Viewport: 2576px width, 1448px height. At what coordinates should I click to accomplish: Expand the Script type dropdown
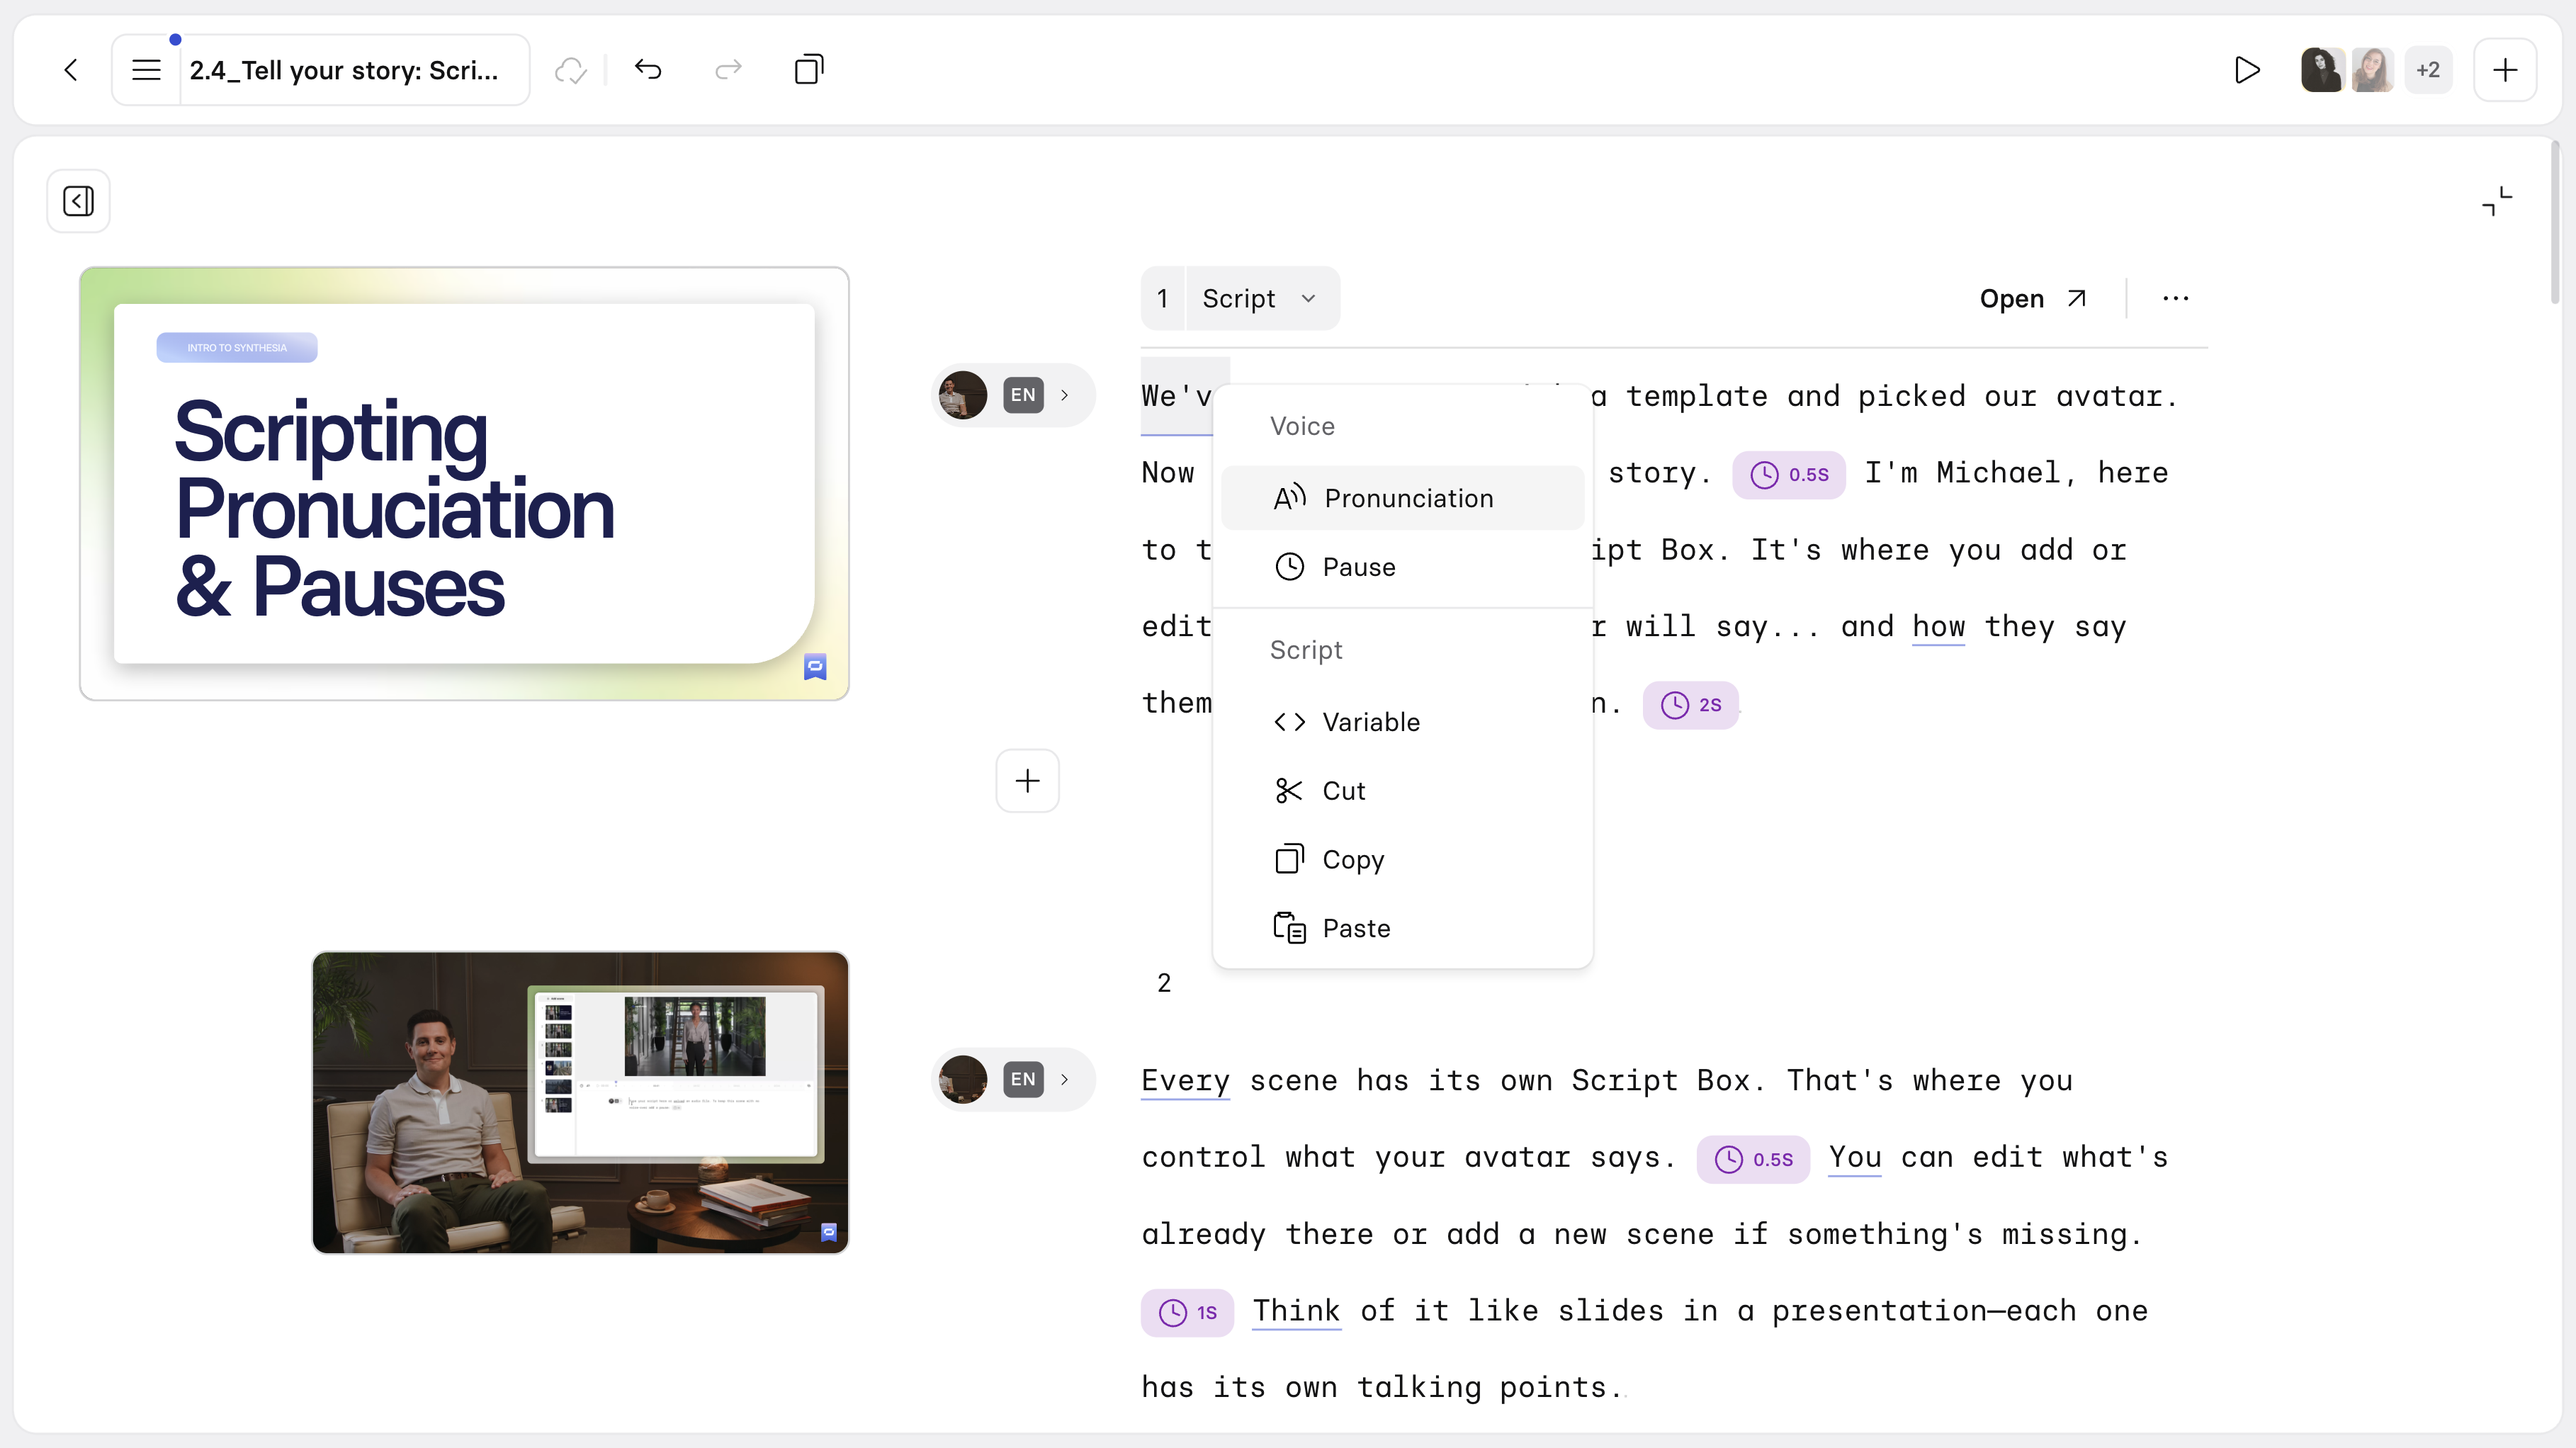click(1259, 299)
